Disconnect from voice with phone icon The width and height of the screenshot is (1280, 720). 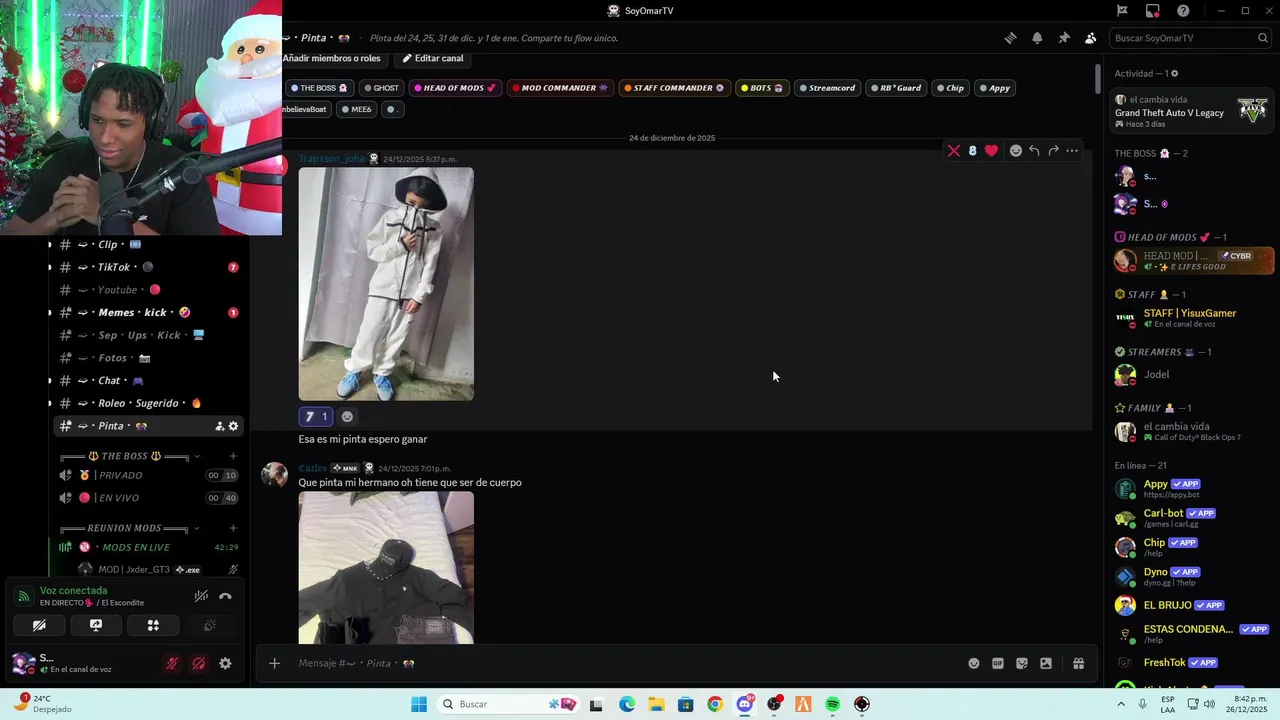[x=225, y=596]
